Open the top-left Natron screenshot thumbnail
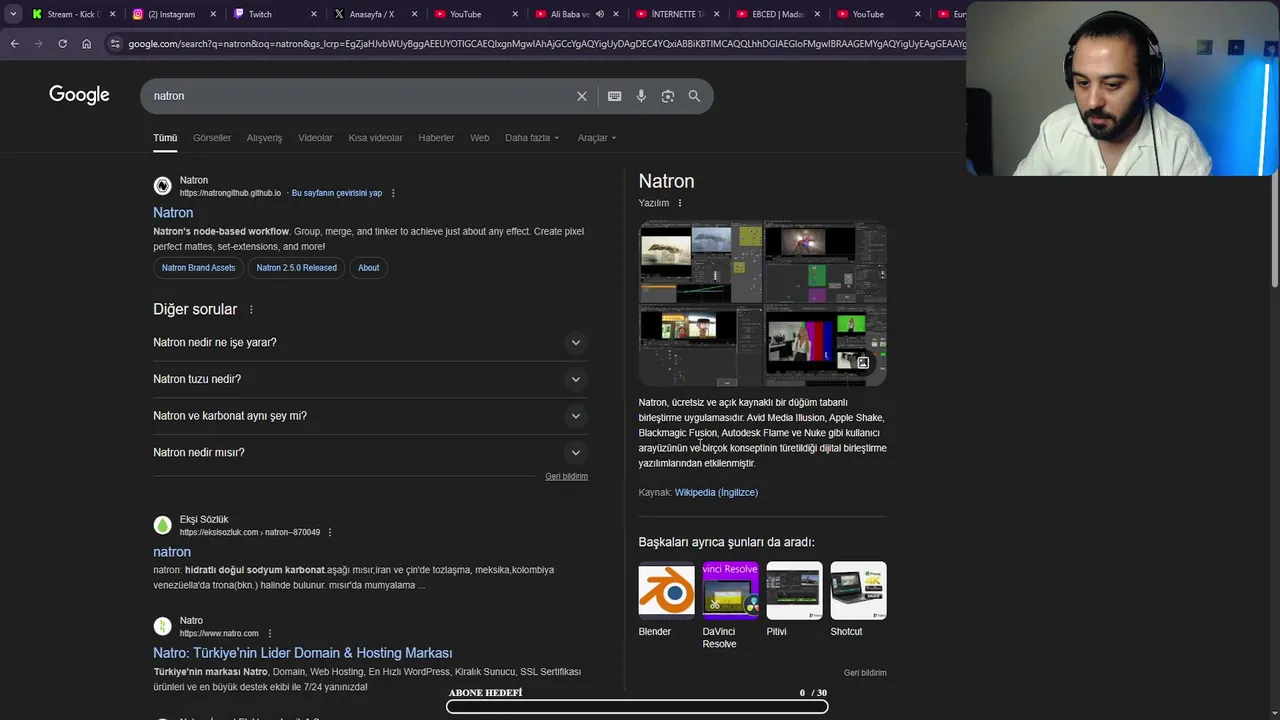Viewport: 1280px width, 720px height. [x=700, y=262]
